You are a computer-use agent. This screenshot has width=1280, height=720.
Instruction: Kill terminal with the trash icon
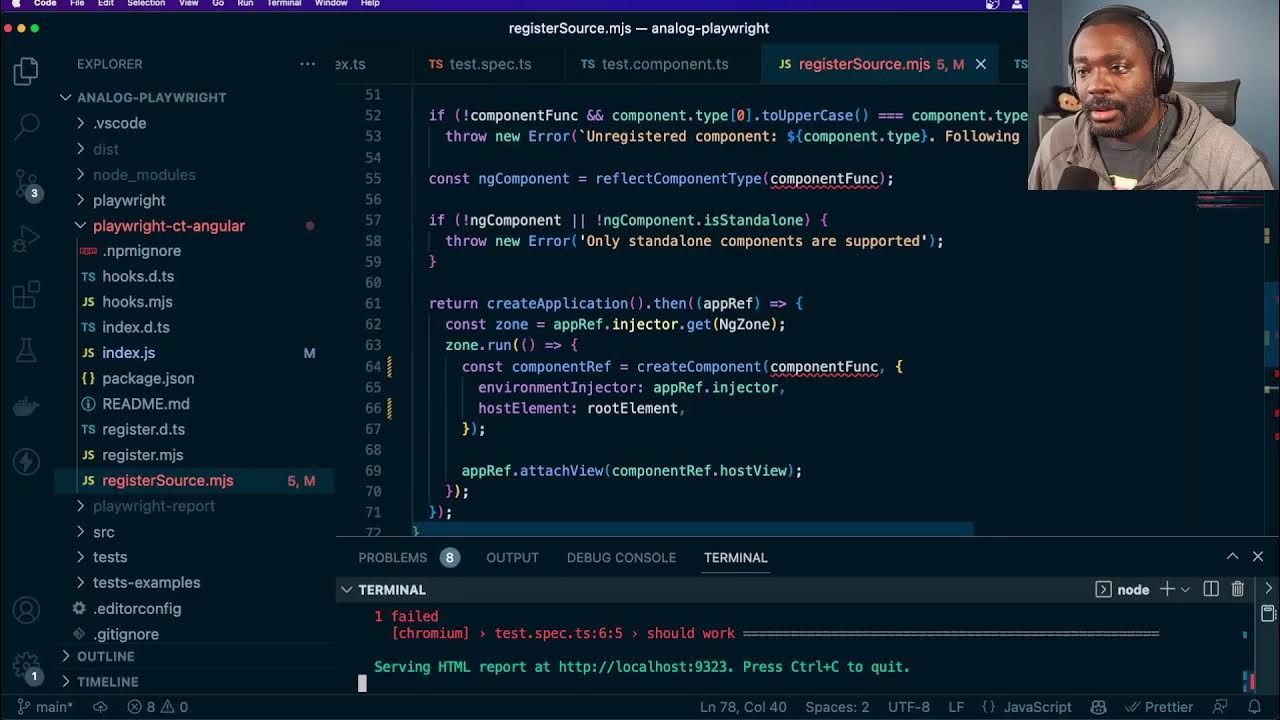[1238, 589]
